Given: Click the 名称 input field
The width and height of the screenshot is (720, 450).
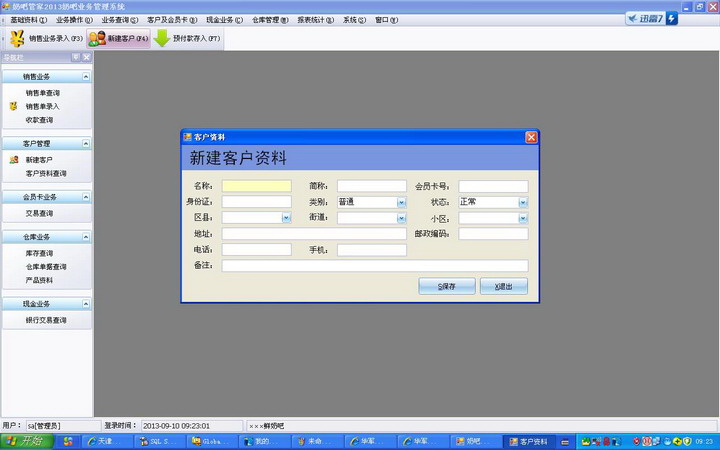Looking at the screenshot, I should click(257, 186).
